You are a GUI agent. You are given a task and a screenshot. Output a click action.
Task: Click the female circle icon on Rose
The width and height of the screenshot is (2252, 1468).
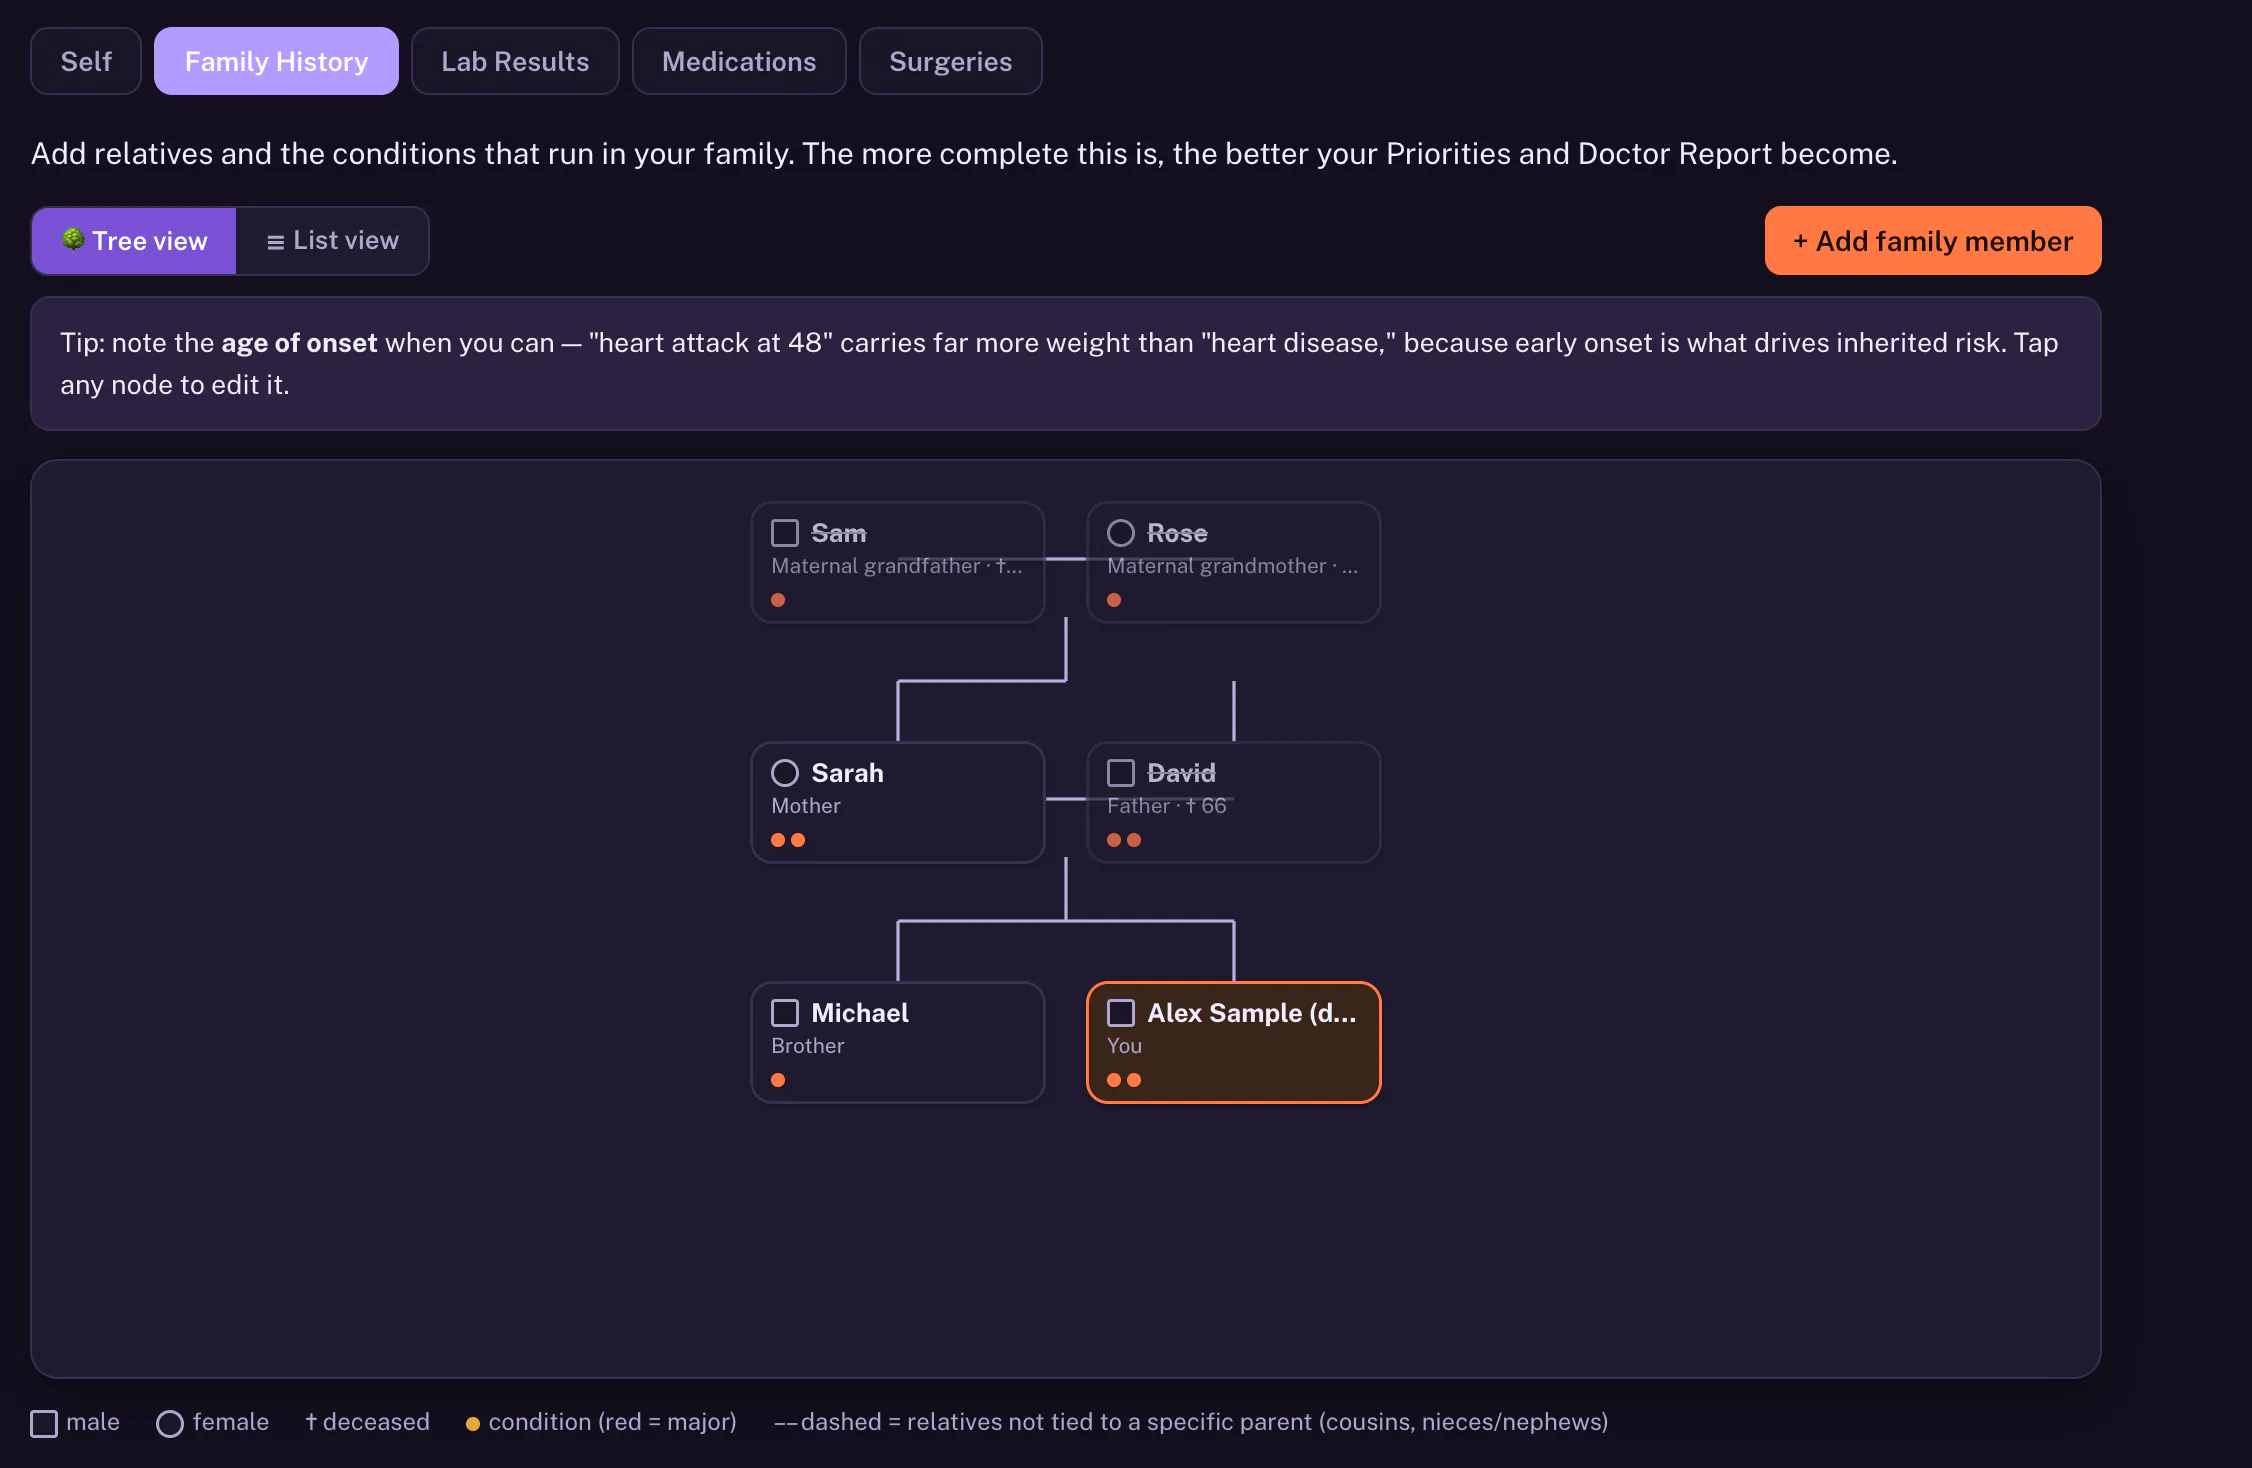click(x=1121, y=533)
